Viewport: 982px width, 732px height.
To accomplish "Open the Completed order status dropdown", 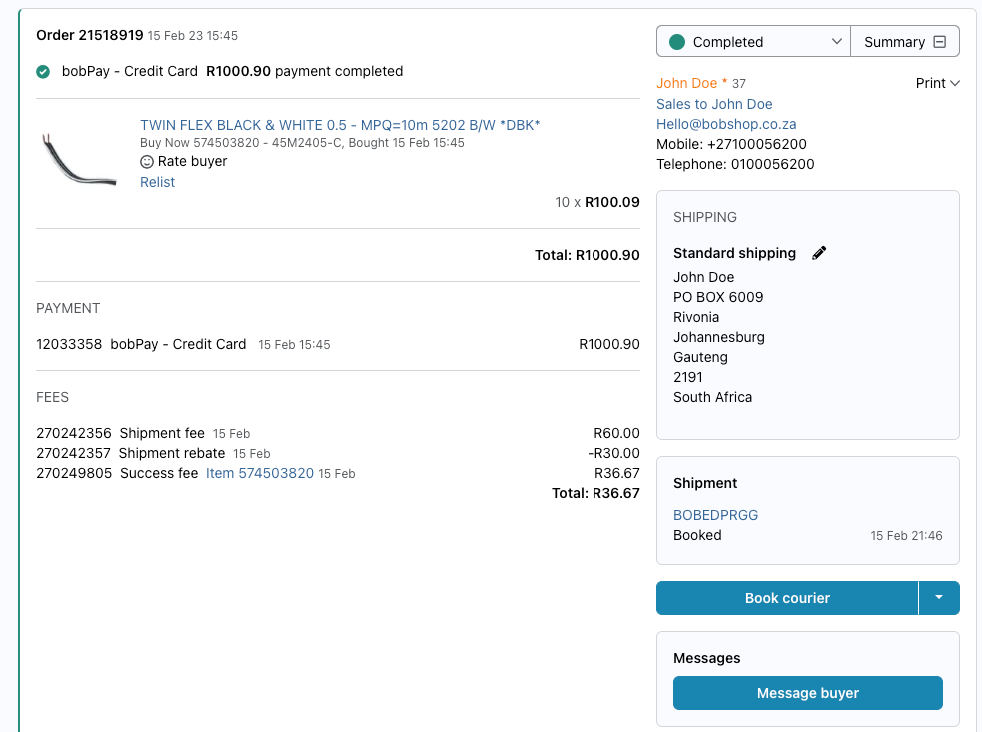I will (753, 41).
